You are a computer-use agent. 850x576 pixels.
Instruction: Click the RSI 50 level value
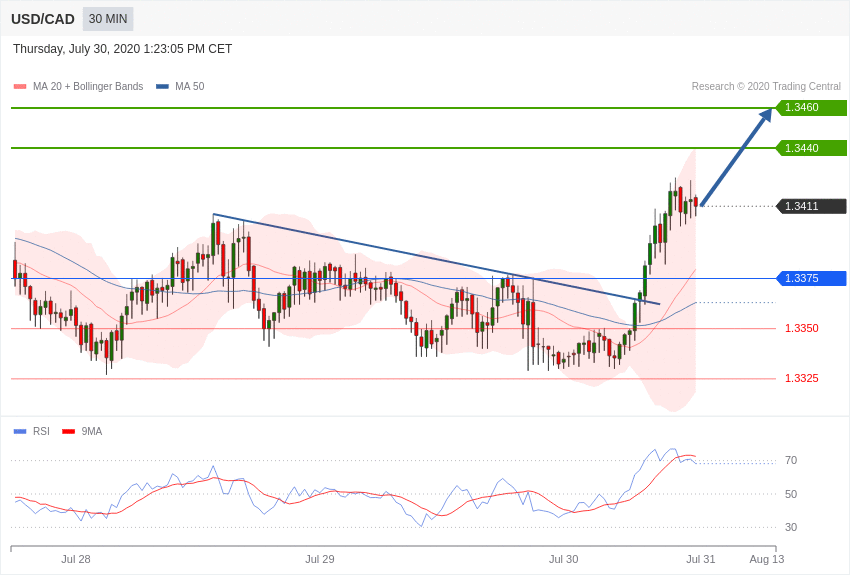point(791,494)
